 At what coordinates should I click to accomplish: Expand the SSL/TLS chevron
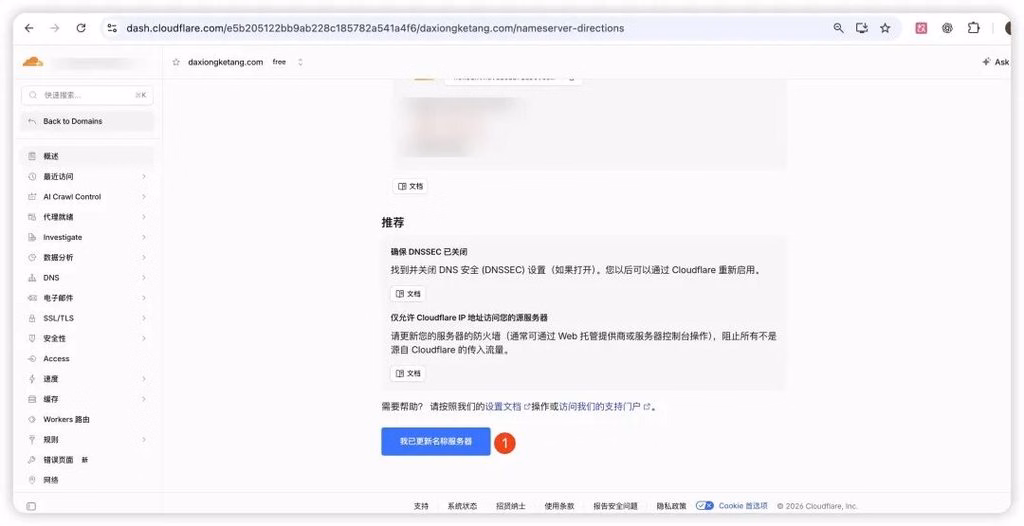click(x=144, y=318)
